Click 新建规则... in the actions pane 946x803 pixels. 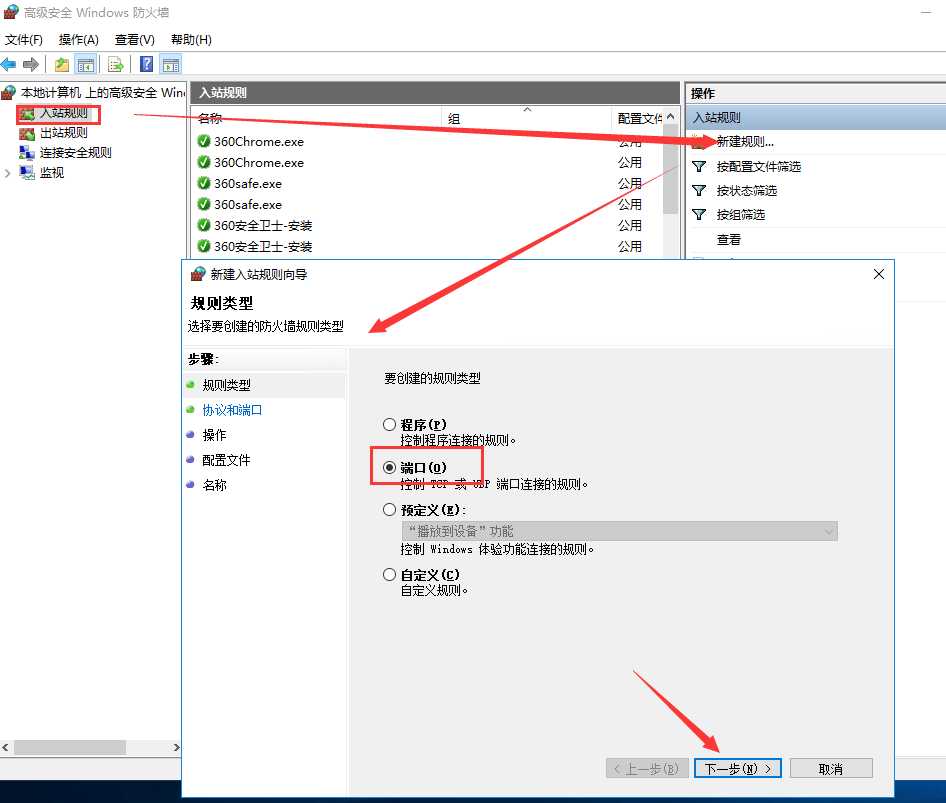[745, 142]
